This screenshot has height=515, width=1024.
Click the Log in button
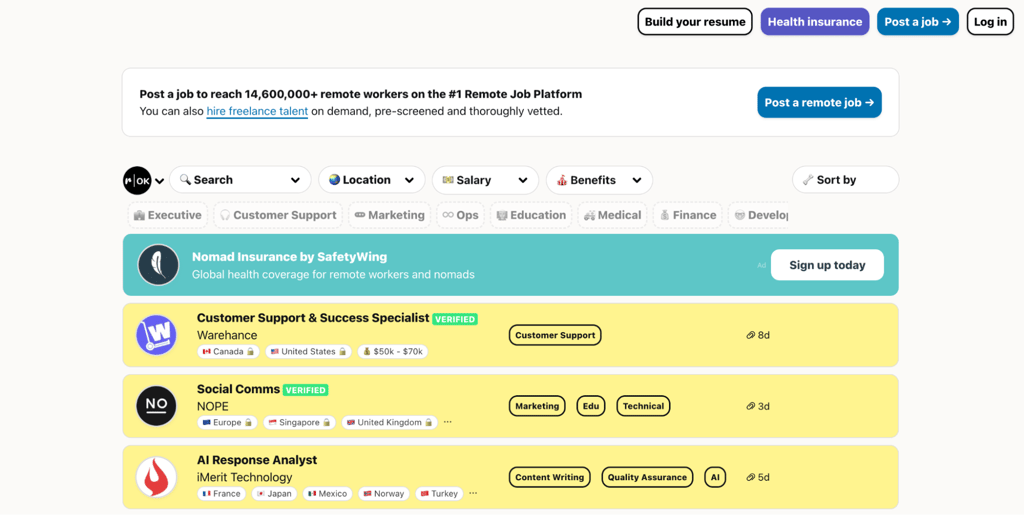tap(990, 22)
